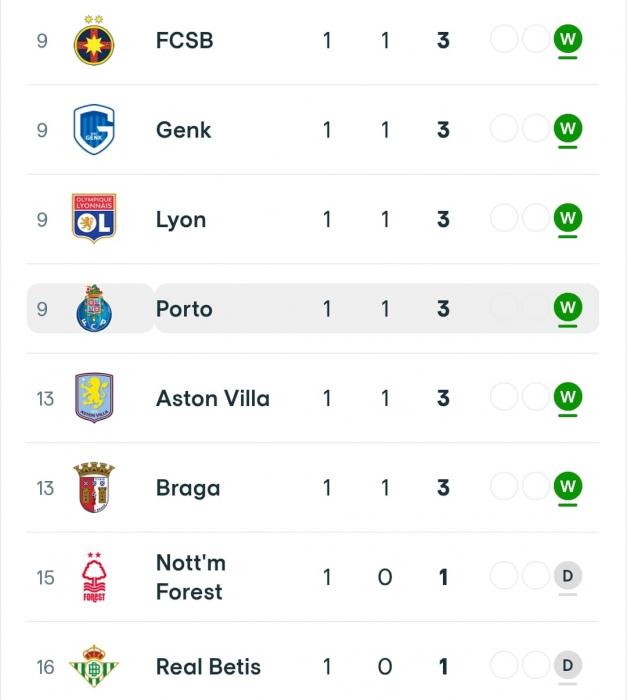Click the Porto club crest
This screenshot has width=627, height=700.
click(x=94, y=308)
